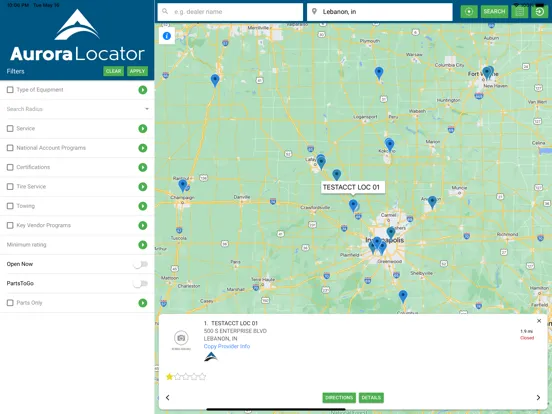Click the logout arrow icon
The width and height of the screenshot is (552, 414).
point(539,12)
